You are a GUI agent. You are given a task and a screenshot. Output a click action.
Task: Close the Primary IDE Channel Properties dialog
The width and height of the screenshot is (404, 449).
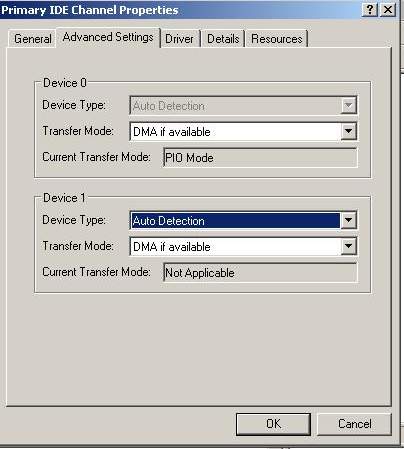[388, 10]
